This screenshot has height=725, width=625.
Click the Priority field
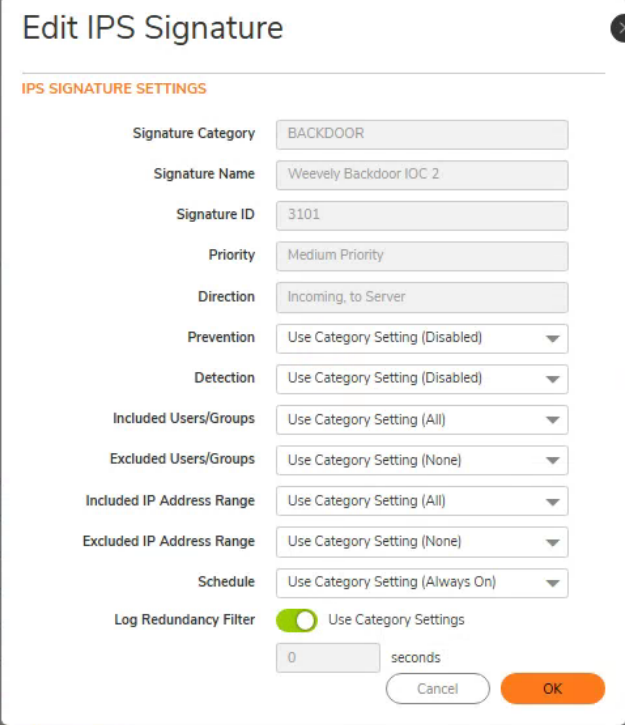421,256
